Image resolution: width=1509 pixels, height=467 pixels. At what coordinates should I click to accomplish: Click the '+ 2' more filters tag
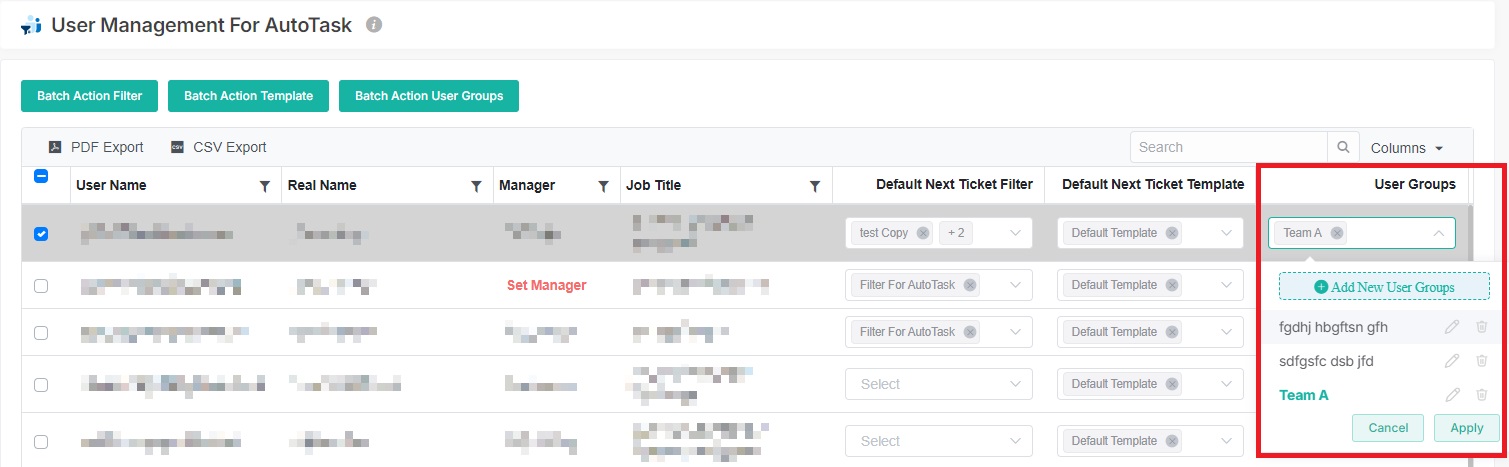click(956, 233)
